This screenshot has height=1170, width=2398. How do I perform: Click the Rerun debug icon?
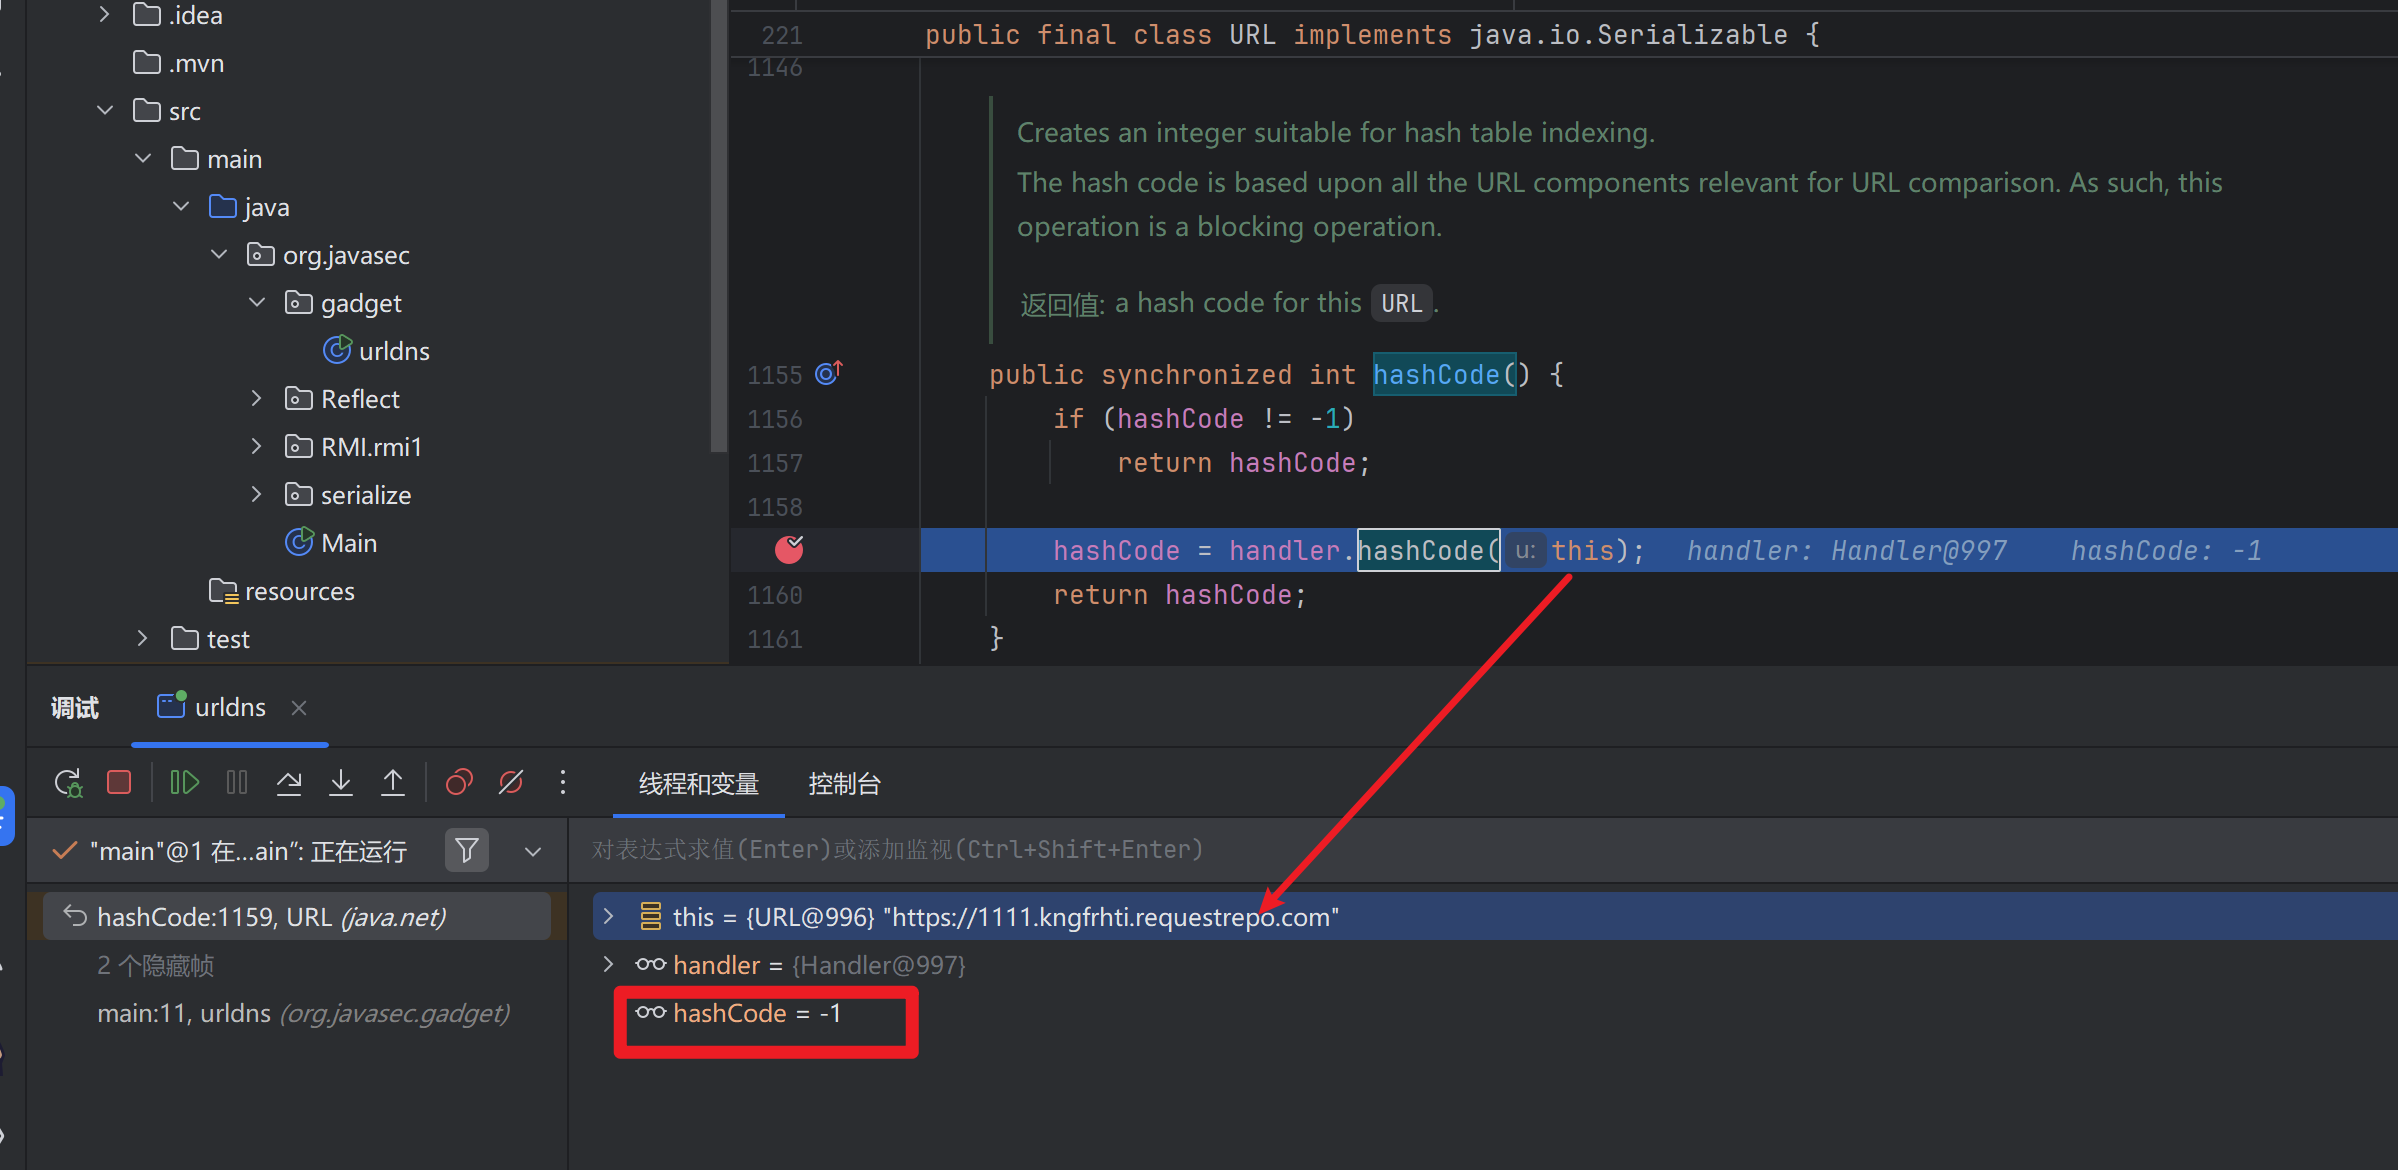tap(68, 783)
